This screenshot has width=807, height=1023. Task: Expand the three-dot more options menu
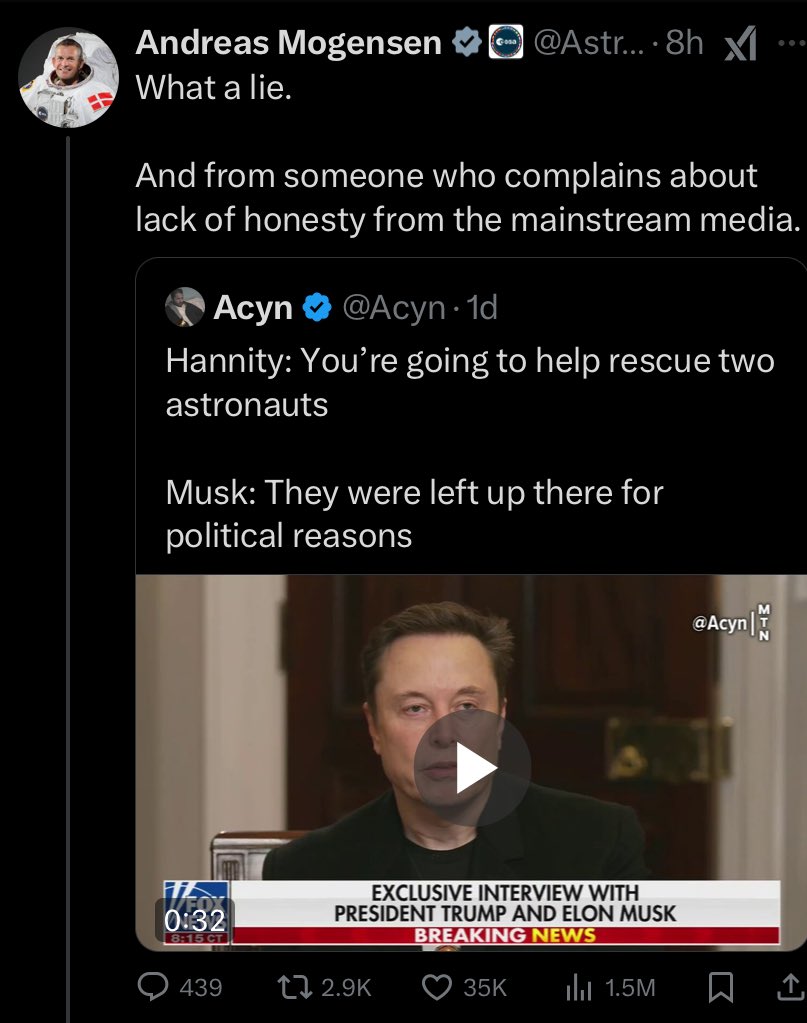(788, 44)
